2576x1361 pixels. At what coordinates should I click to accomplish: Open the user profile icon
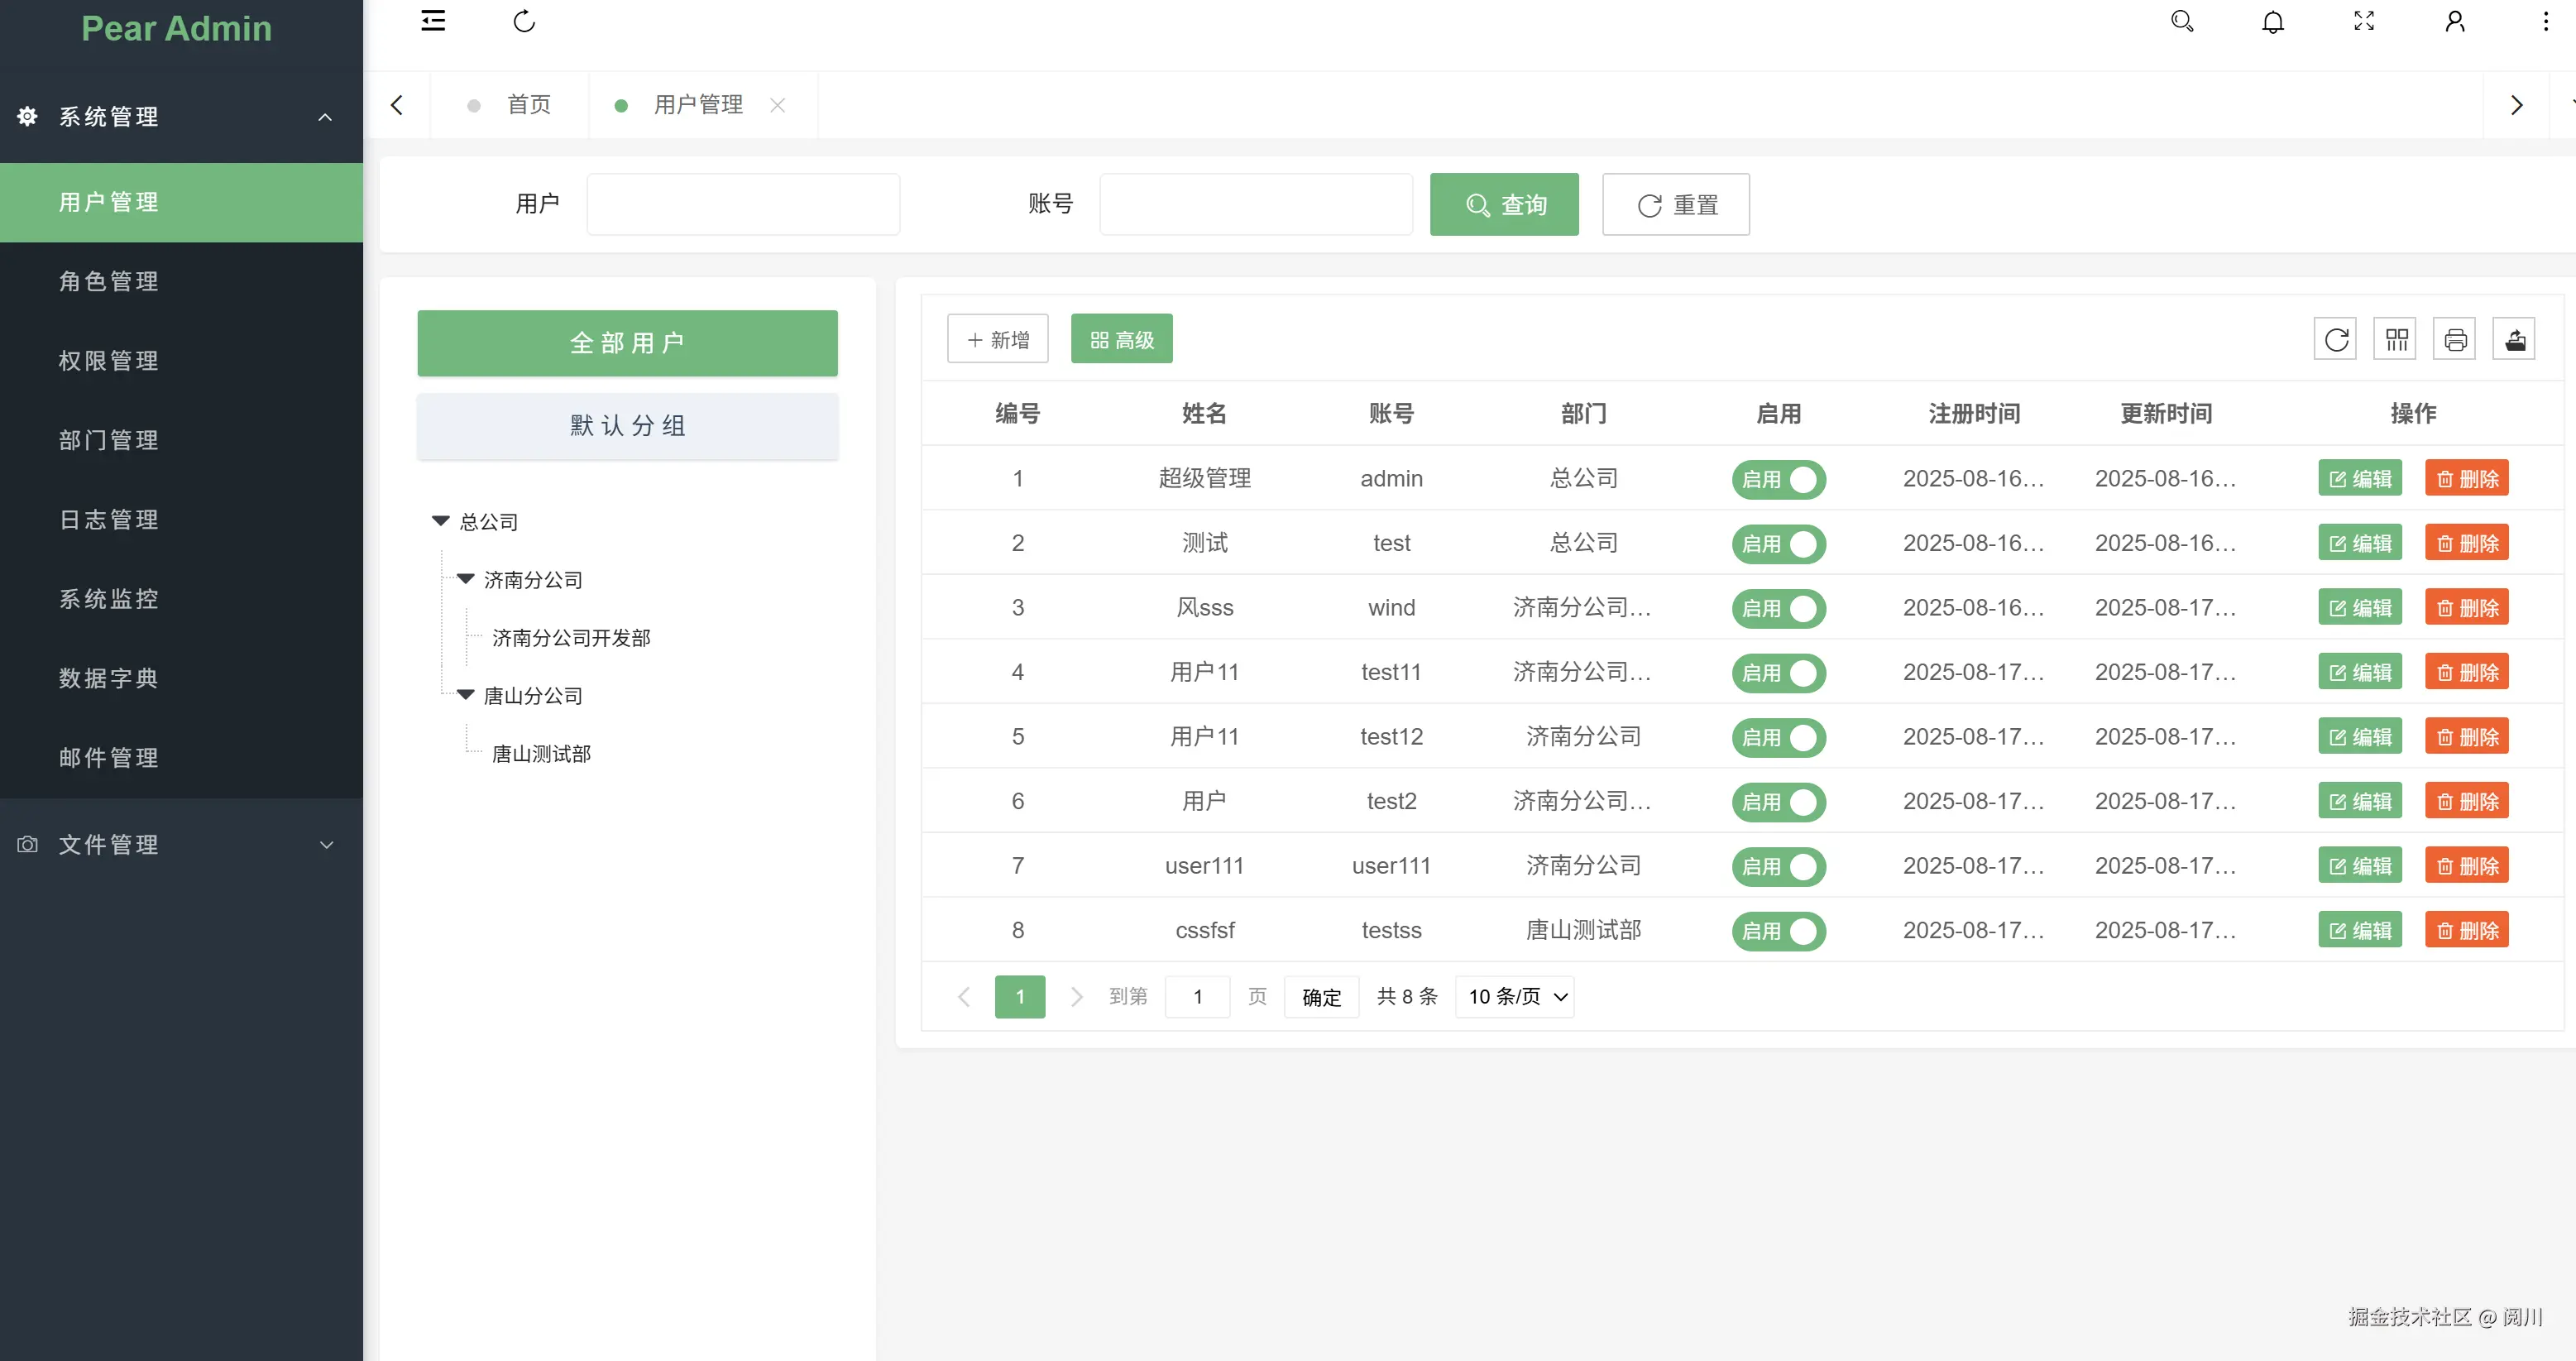click(2455, 21)
